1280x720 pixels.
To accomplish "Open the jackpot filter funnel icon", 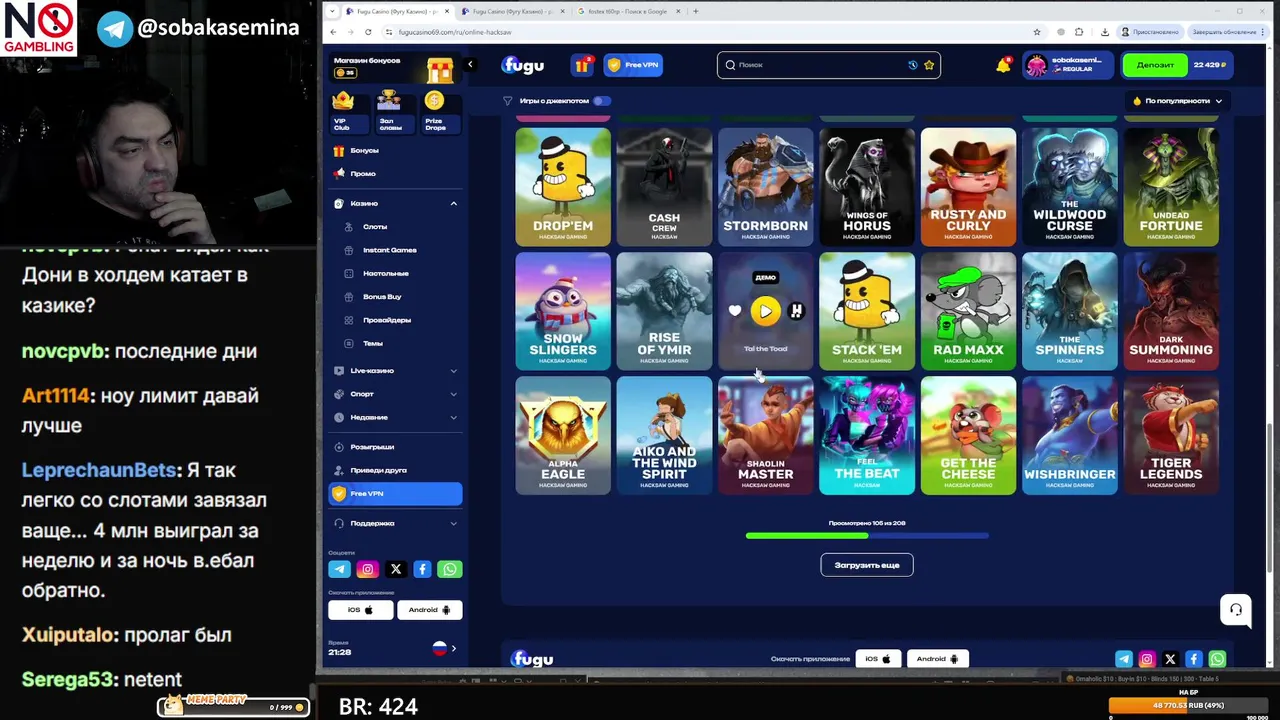I will (508, 101).
